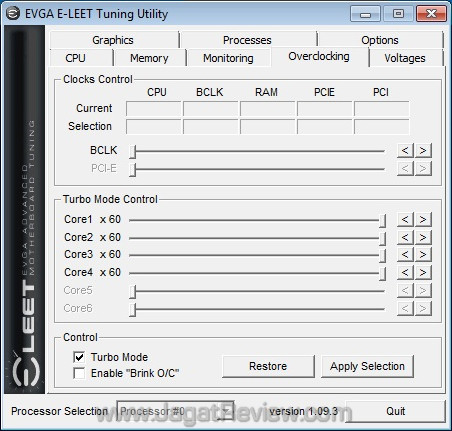Viewport: 452px width, 431px height.
Task: Go to the Monitoring tab
Action: (x=229, y=58)
